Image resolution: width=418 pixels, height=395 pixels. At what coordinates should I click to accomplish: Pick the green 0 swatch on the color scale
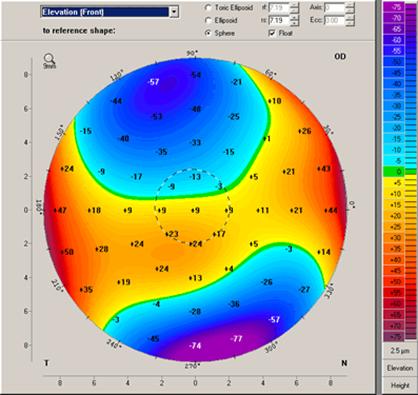click(394, 172)
